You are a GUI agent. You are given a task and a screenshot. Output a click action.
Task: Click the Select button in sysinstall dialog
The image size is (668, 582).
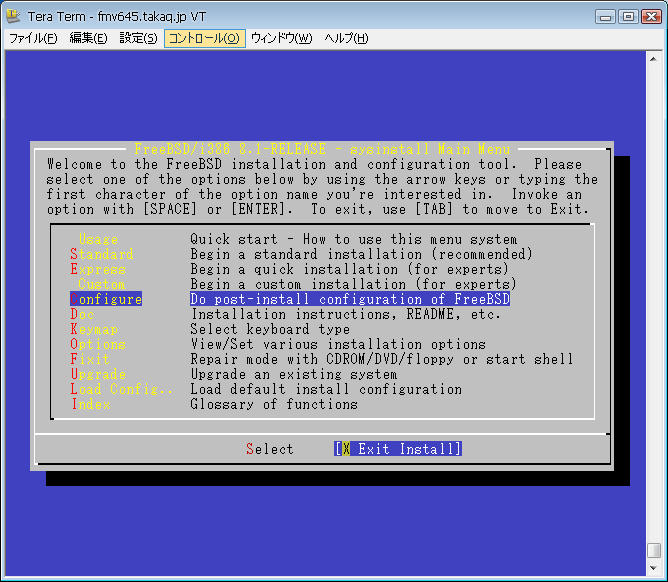[x=270, y=449]
